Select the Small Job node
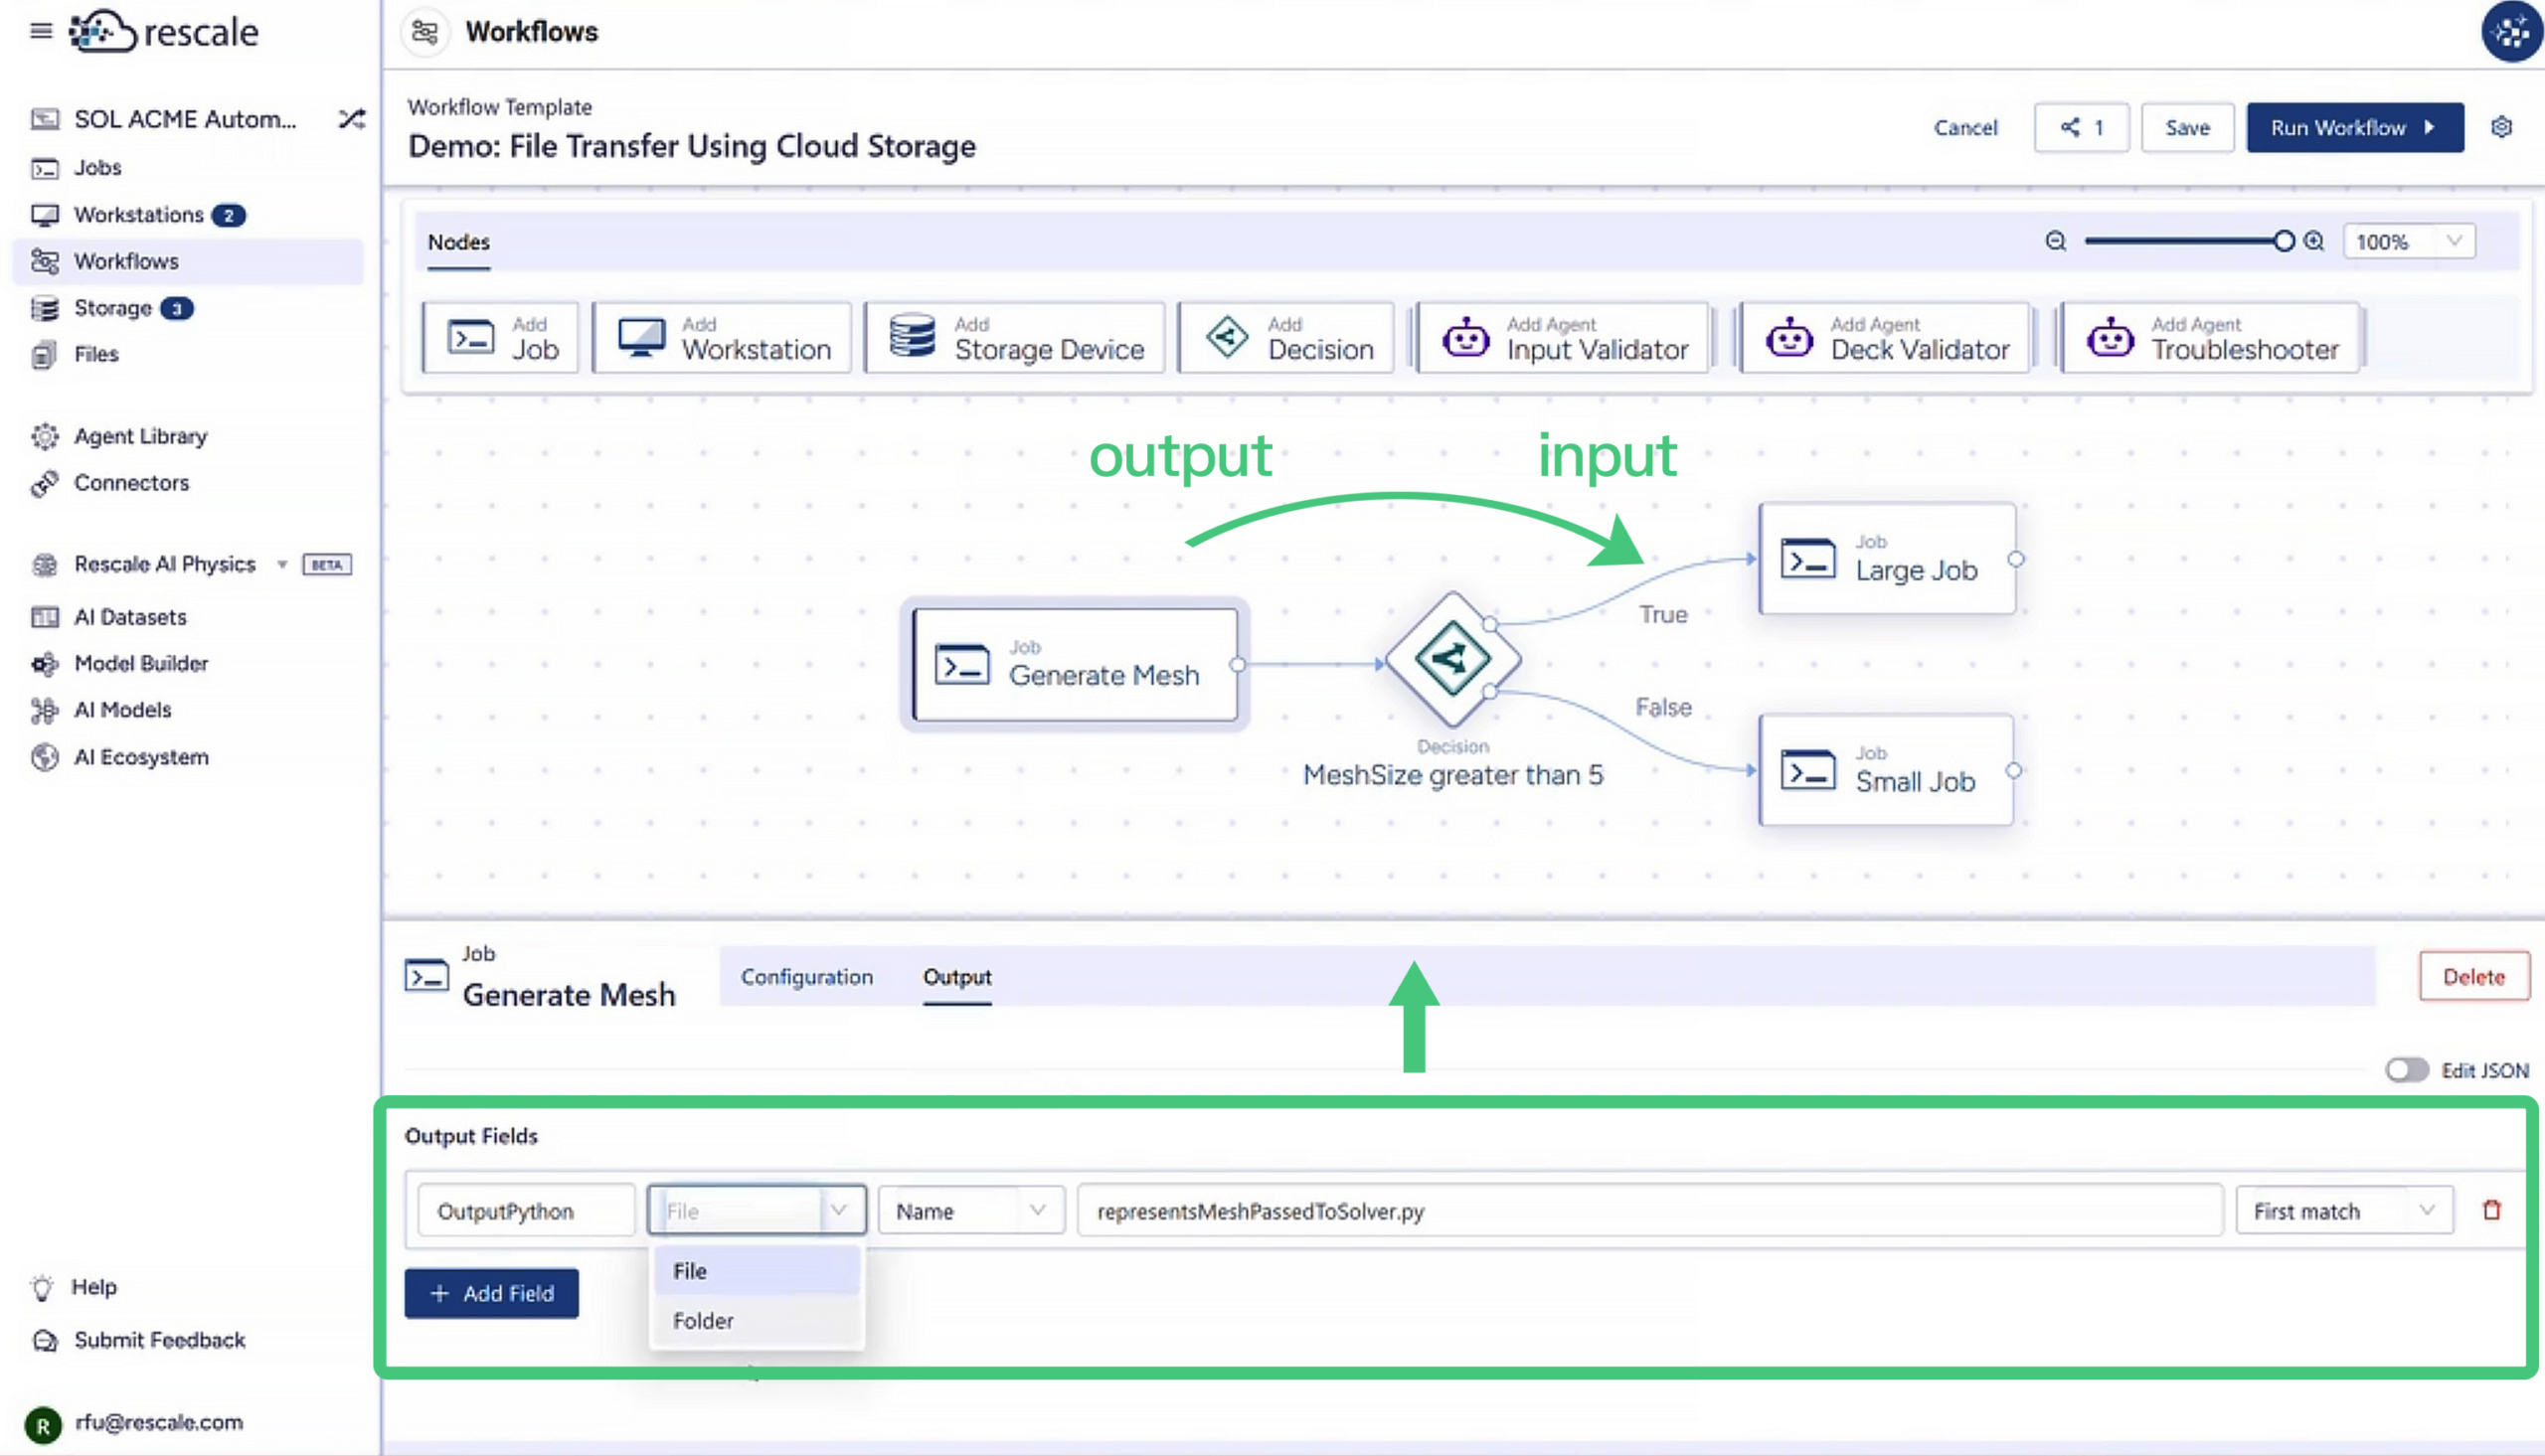 tap(1885, 770)
